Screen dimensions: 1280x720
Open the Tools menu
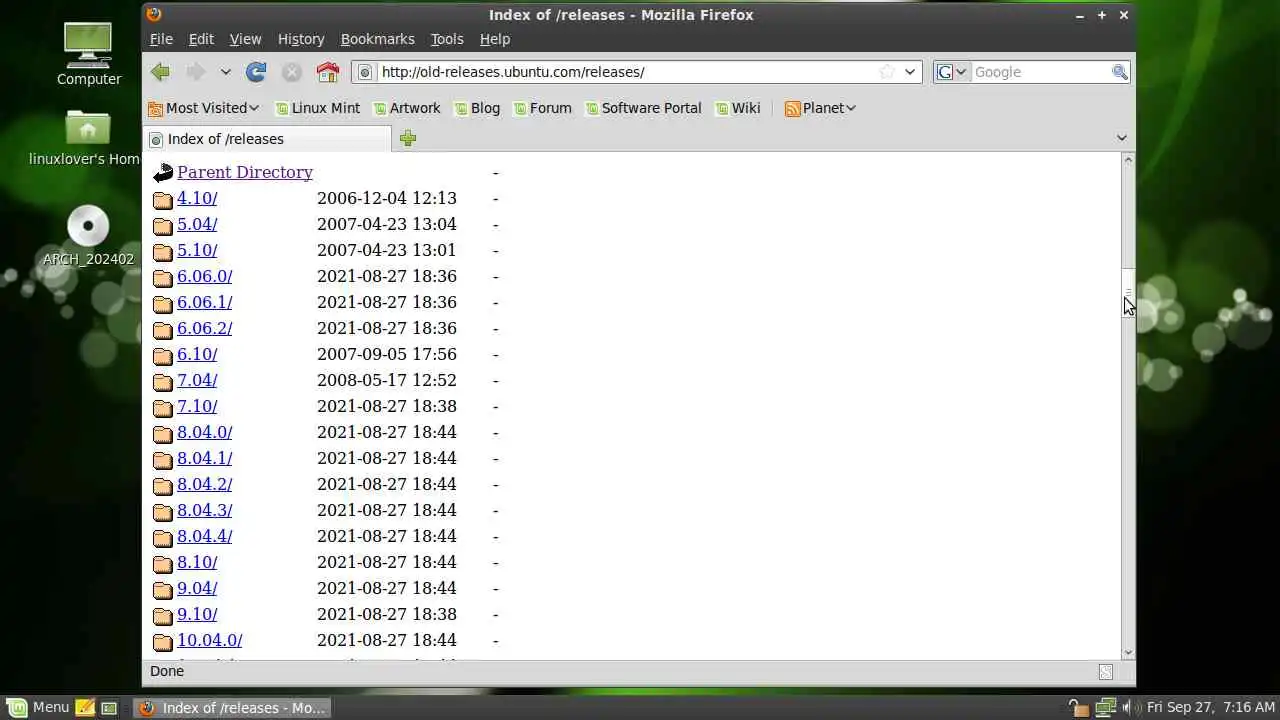point(447,39)
